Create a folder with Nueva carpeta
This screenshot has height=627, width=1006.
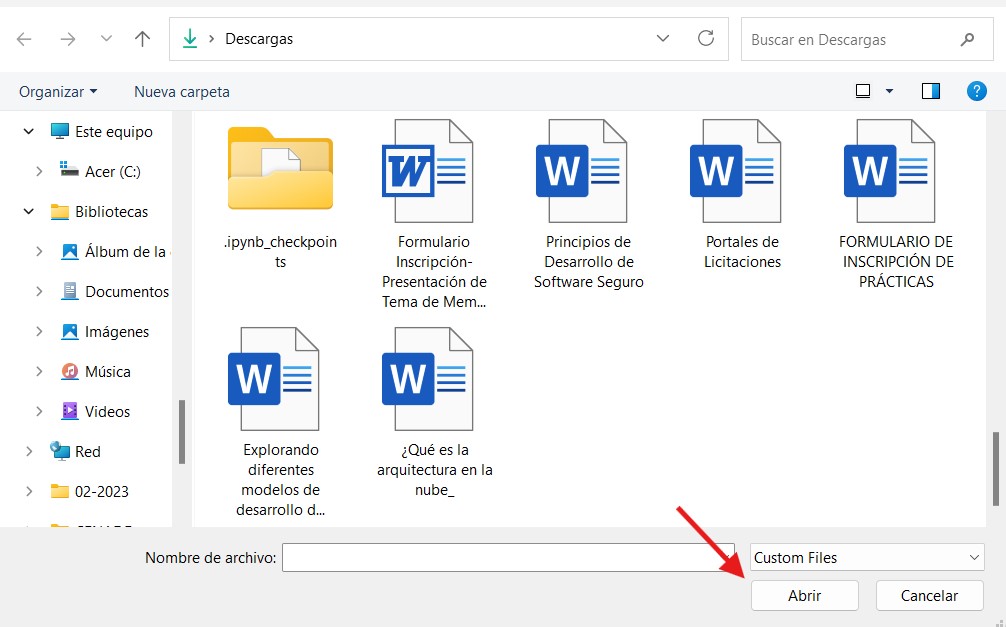click(182, 92)
